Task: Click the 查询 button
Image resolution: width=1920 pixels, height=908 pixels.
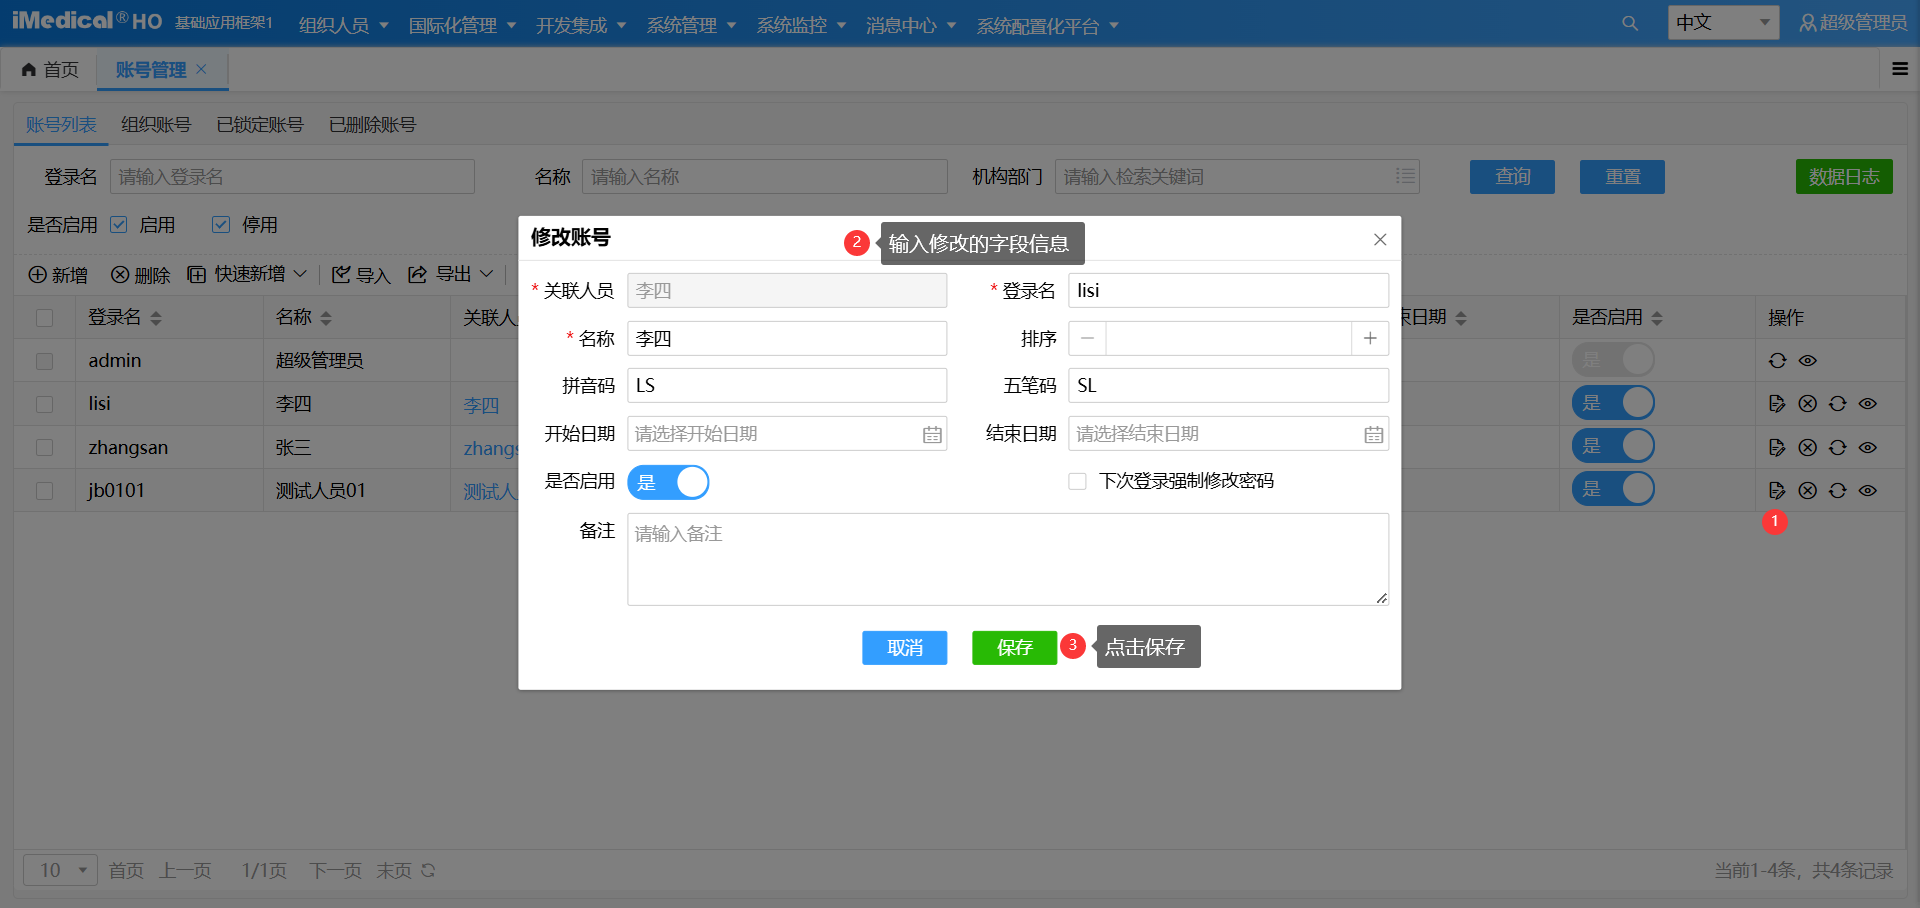Action: pos(1512,177)
